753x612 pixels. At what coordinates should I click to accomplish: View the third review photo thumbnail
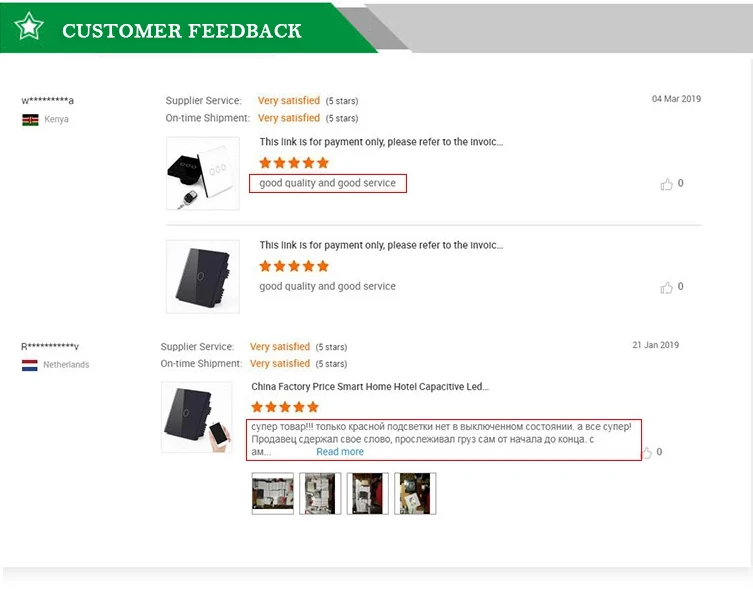368,493
